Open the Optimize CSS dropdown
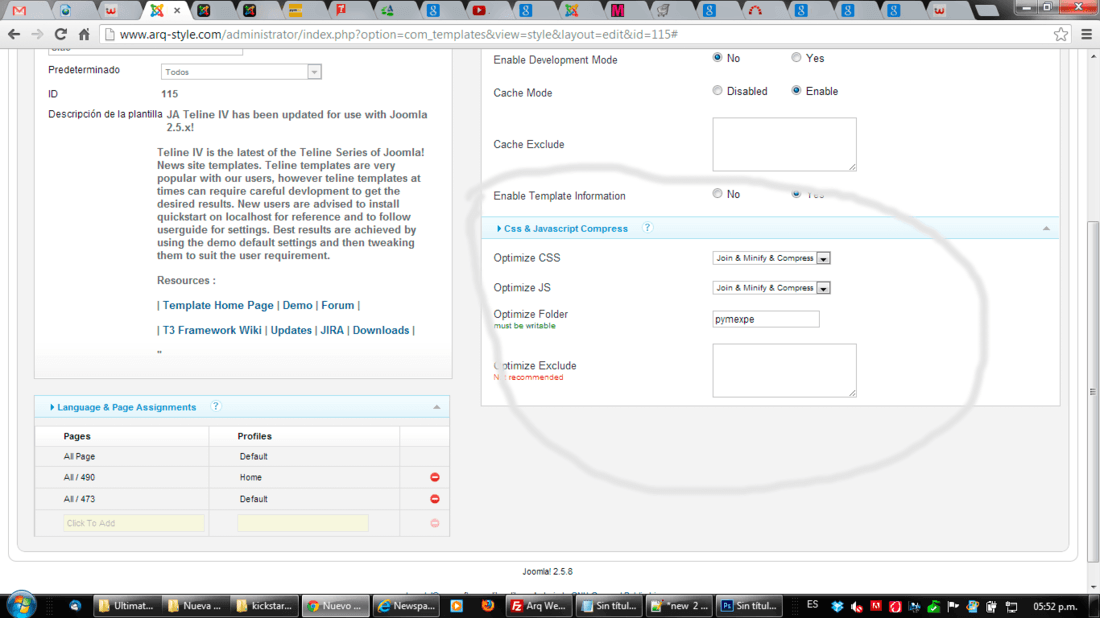 click(x=771, y=258)
